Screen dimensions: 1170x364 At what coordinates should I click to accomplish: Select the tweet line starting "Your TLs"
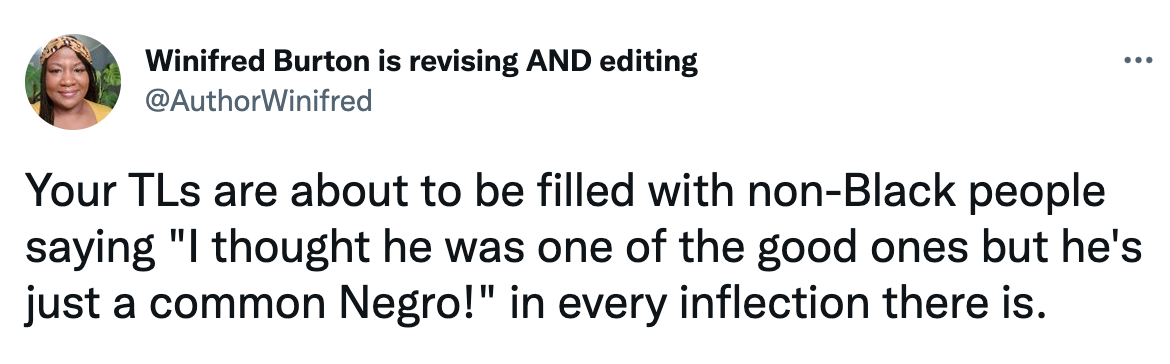(x=565, y=192)
